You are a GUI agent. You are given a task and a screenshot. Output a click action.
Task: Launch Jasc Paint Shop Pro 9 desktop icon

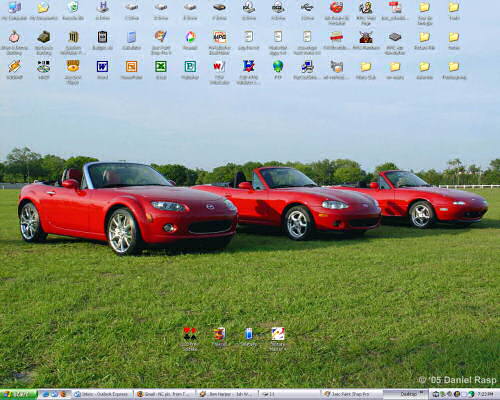[x=161, y=42]
